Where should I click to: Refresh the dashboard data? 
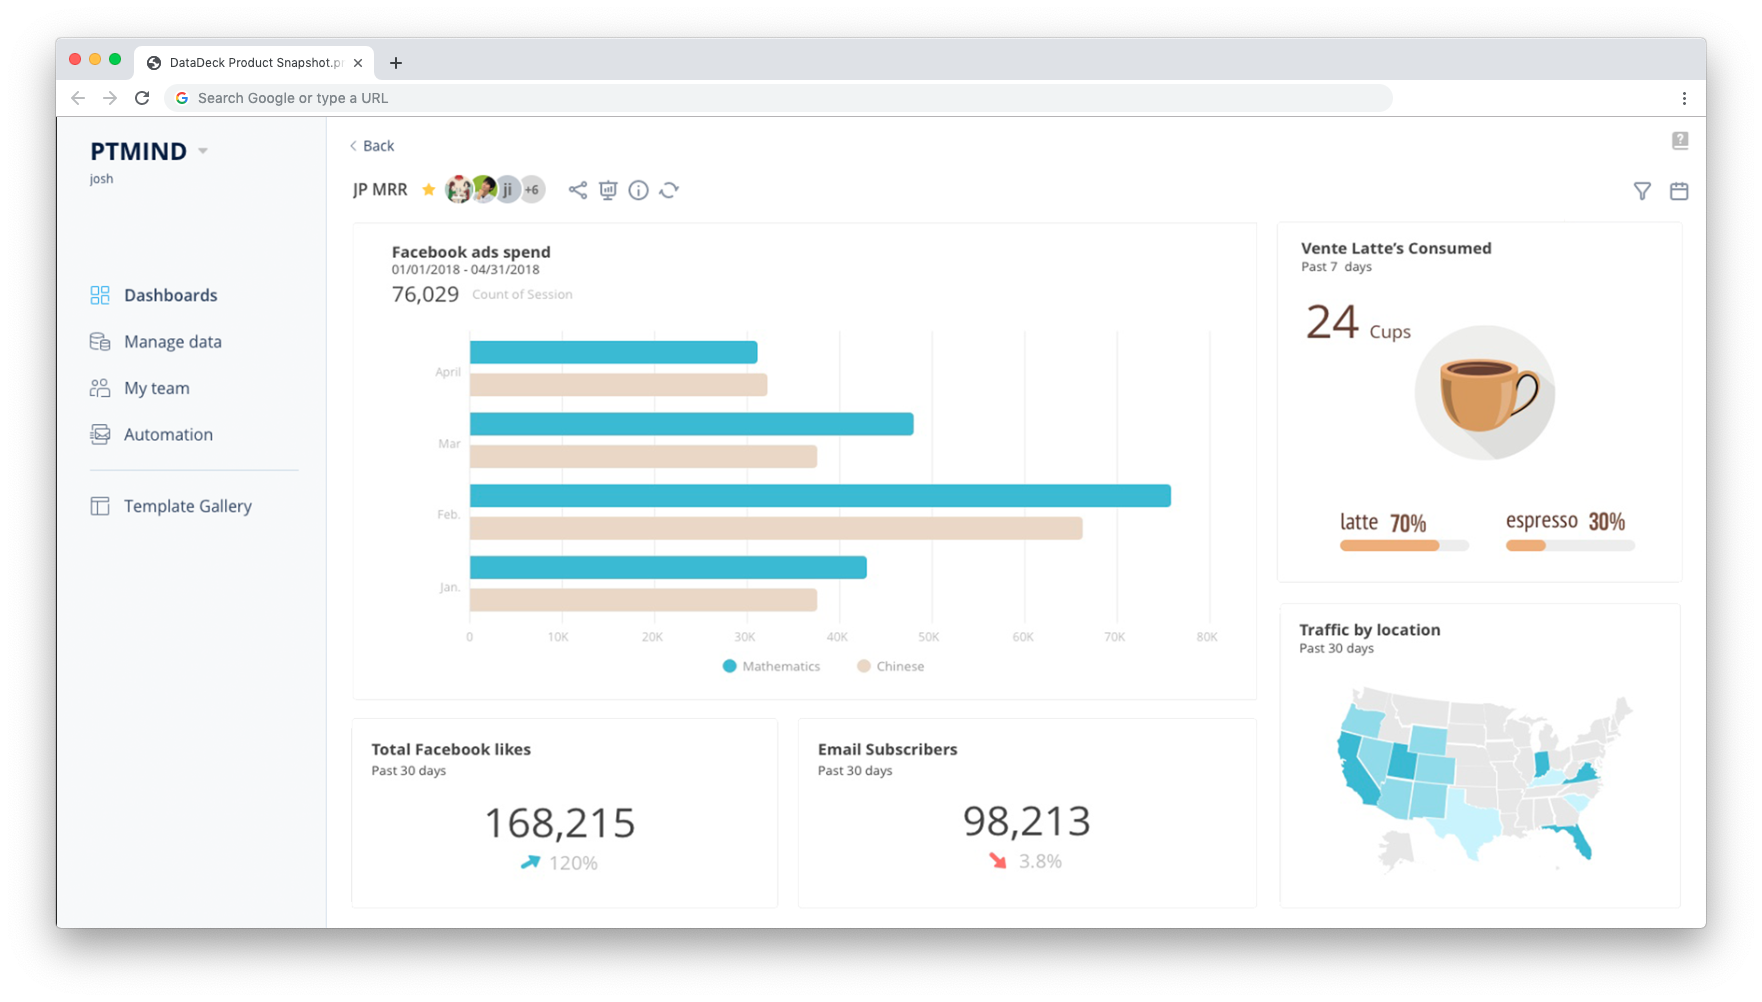click(x=669, y=190)
